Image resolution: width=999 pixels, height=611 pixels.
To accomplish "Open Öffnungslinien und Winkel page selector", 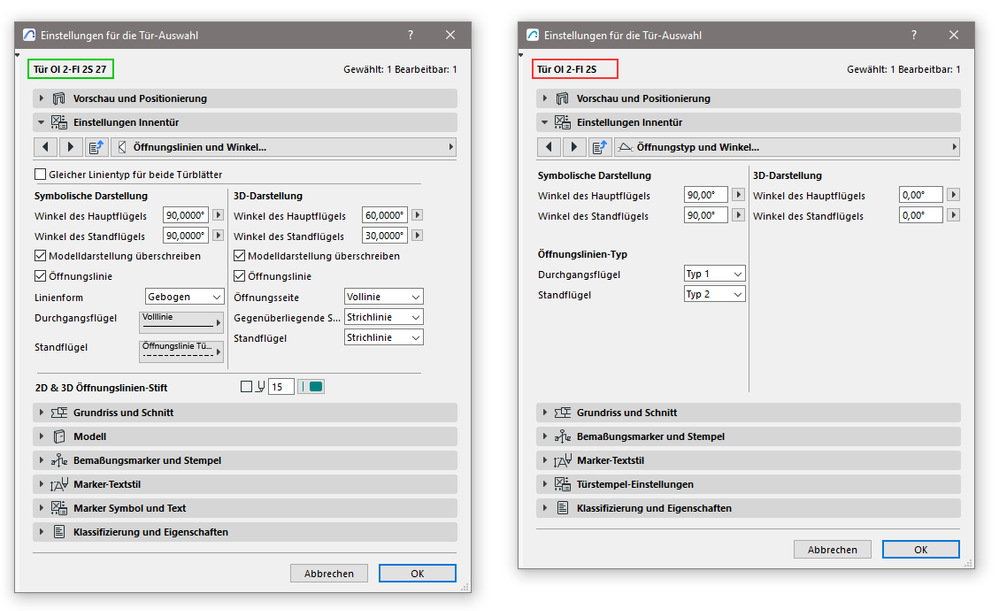I will point(284,147).
